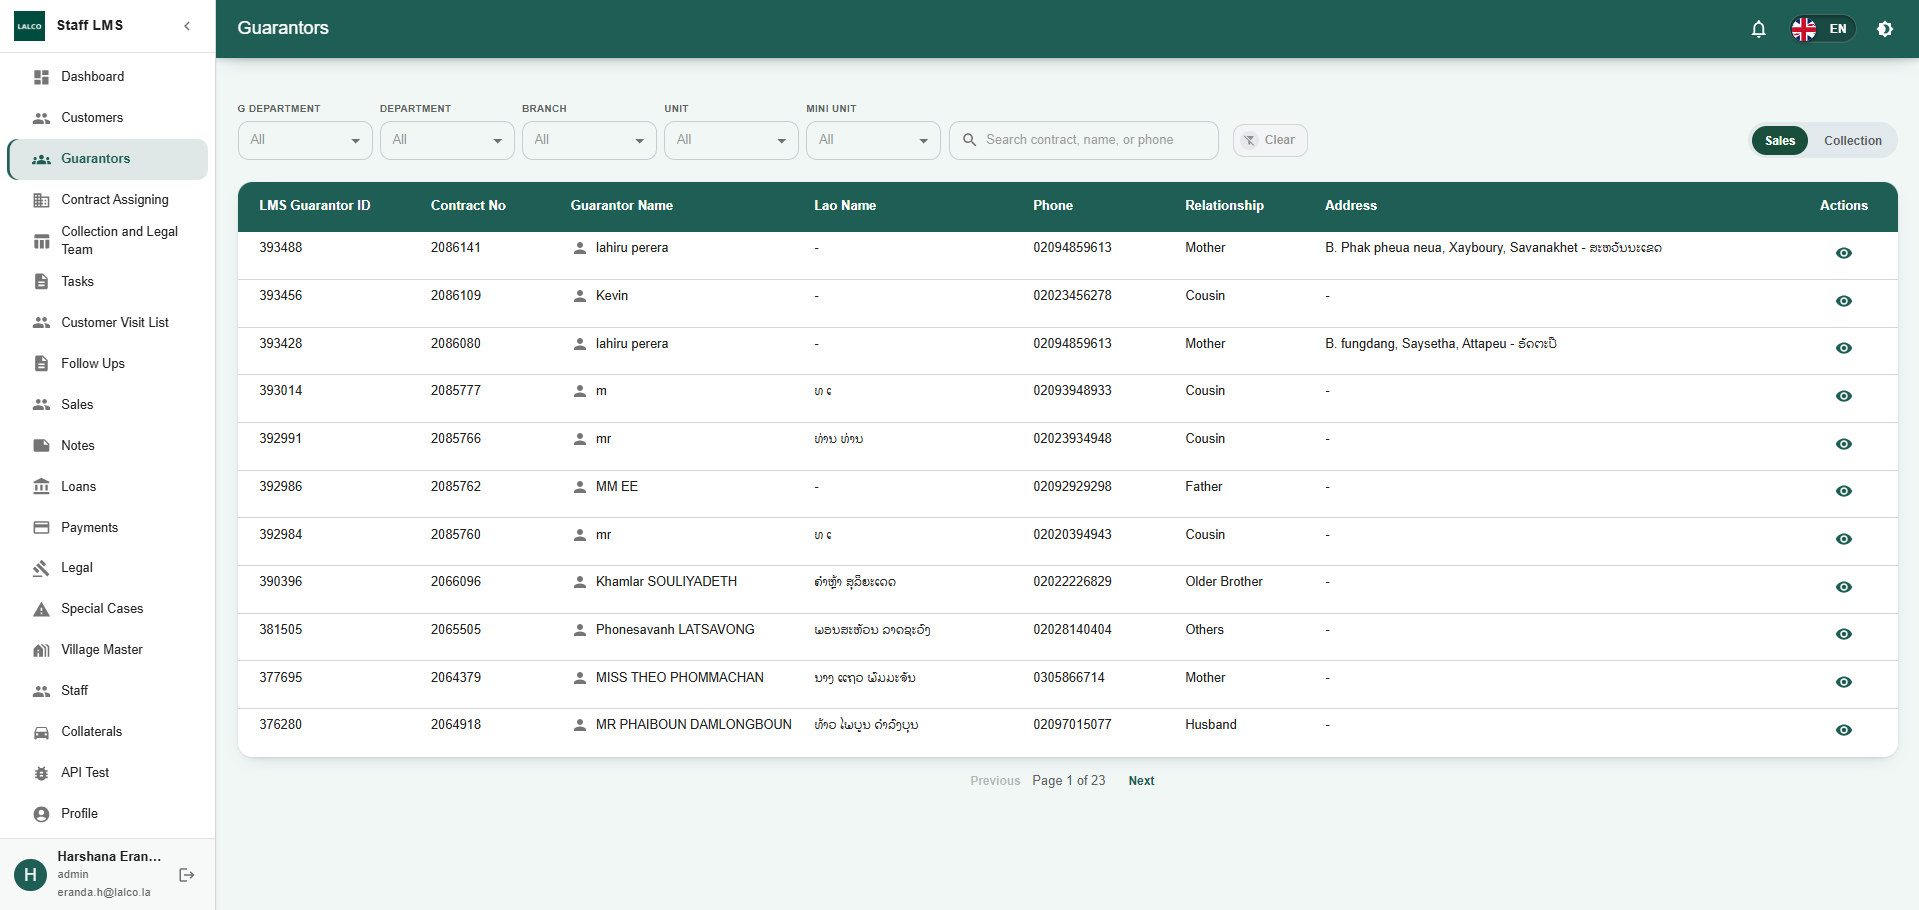The image size is (1919, 910).
Task: Open Dashboard in sidebar
Action: point(108,77)
